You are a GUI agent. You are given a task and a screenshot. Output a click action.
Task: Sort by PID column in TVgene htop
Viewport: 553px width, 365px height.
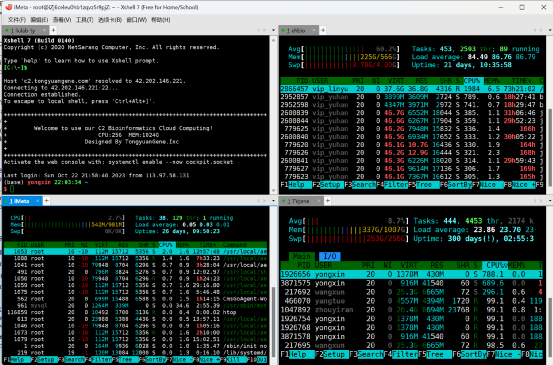303,265
